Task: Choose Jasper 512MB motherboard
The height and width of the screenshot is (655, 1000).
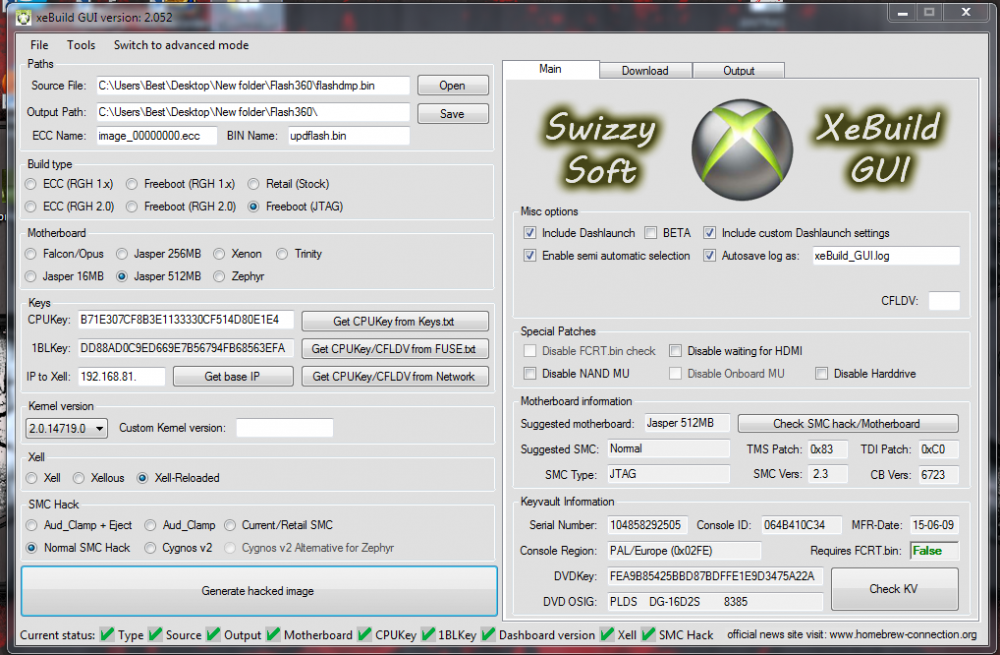Action: pos(159,276)
